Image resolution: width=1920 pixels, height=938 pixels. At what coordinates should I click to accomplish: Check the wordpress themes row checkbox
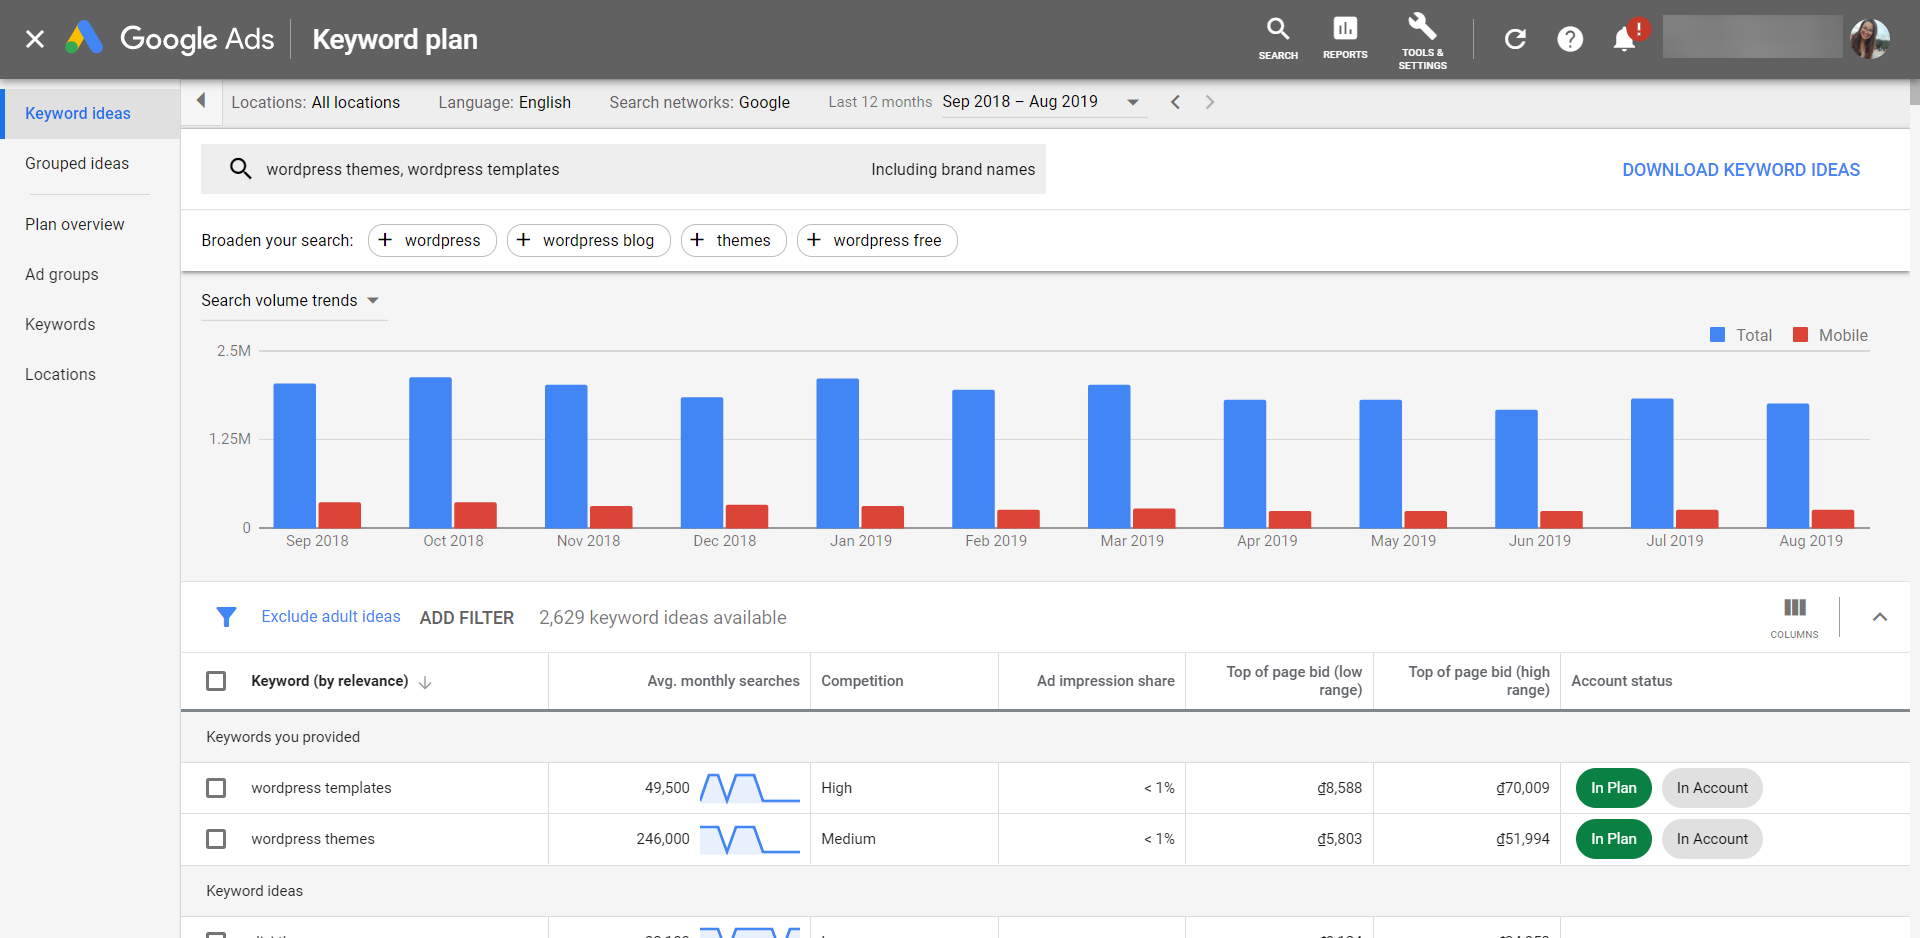coord(216,839)
